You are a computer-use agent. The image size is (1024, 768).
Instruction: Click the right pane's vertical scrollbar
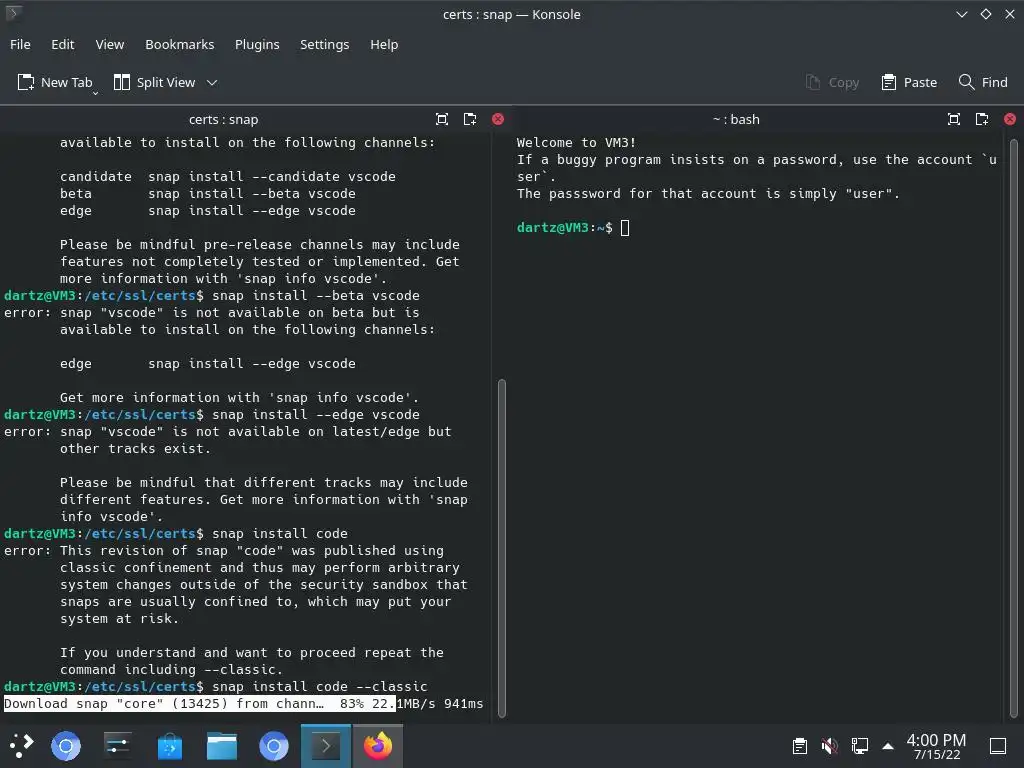click(1014, 428)
